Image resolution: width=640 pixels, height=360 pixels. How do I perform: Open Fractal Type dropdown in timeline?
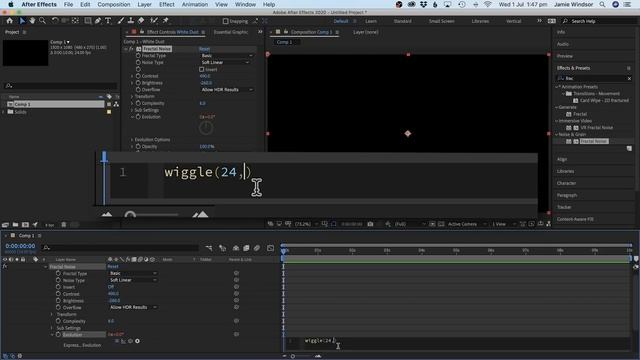133,273
